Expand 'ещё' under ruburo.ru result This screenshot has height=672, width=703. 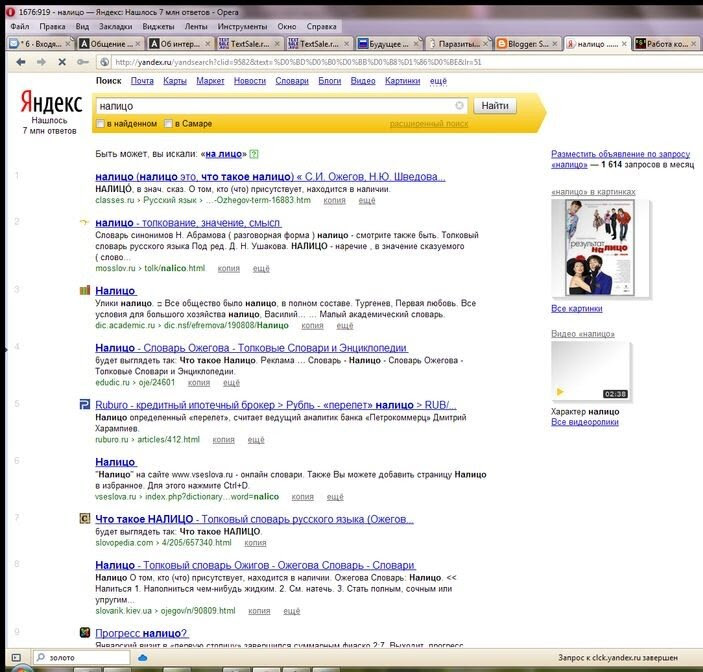(x=256, y=440)
